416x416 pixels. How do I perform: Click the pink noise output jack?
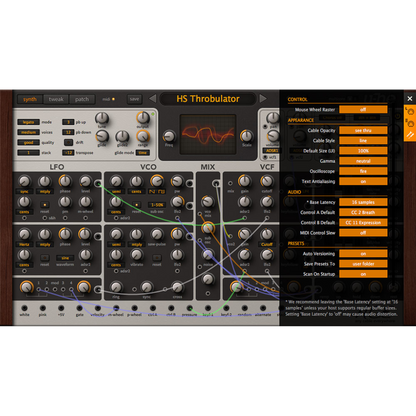[x=43, y=308]
